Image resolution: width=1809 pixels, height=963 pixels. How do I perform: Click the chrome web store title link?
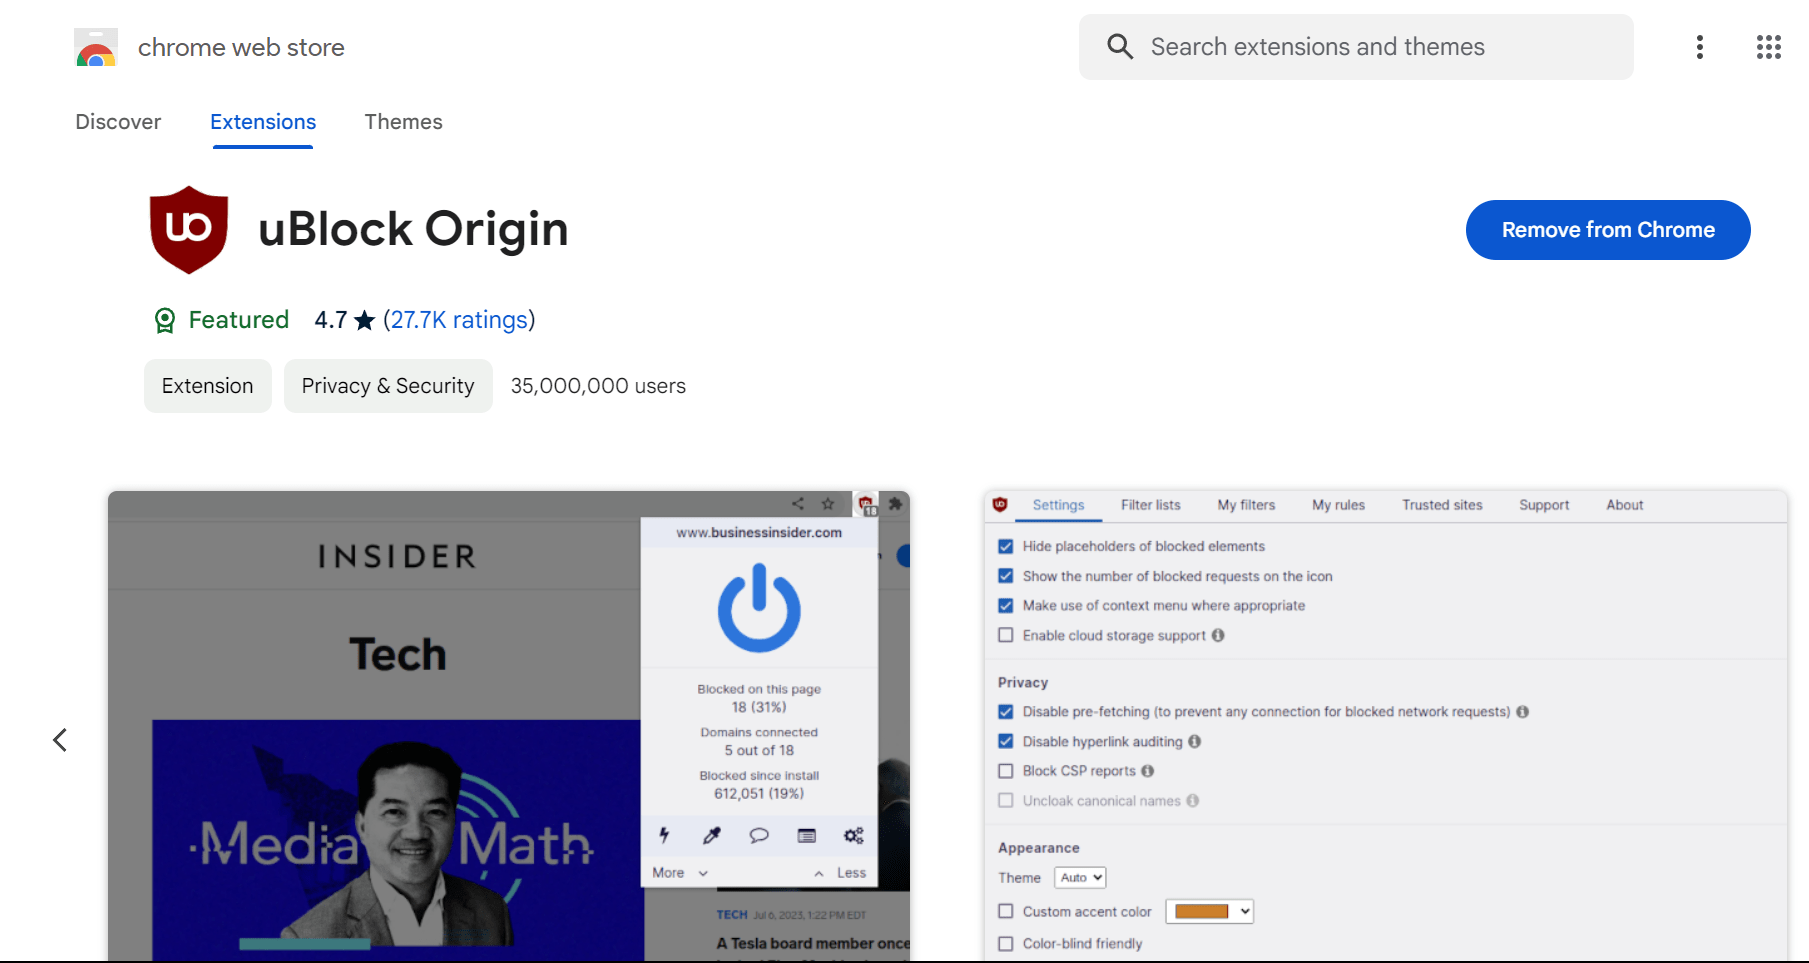[x=241, y=47]
